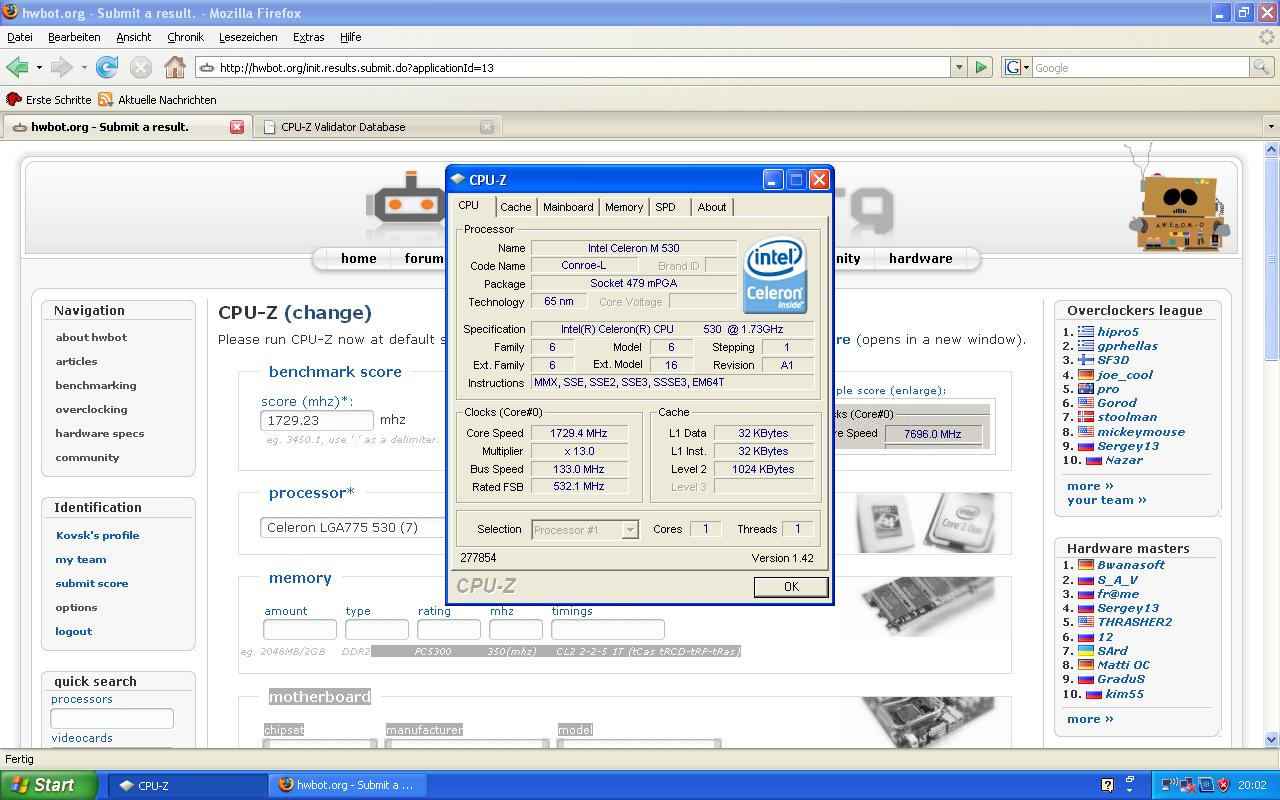1280x800 pixels.
Task: Click the processors quick search field
Action: [x=112, y=718]
